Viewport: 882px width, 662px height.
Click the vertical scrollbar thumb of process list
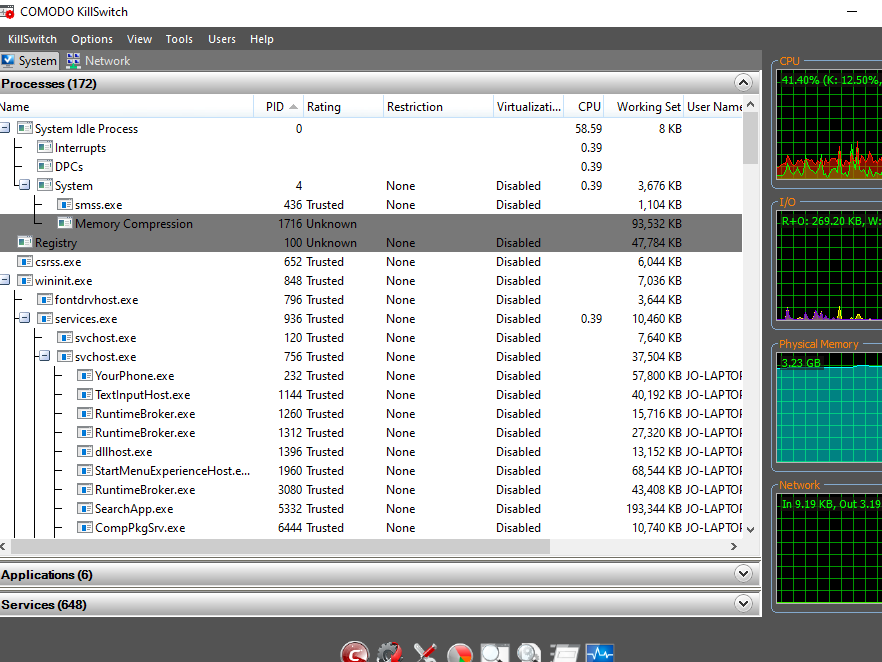click(750, 138)
